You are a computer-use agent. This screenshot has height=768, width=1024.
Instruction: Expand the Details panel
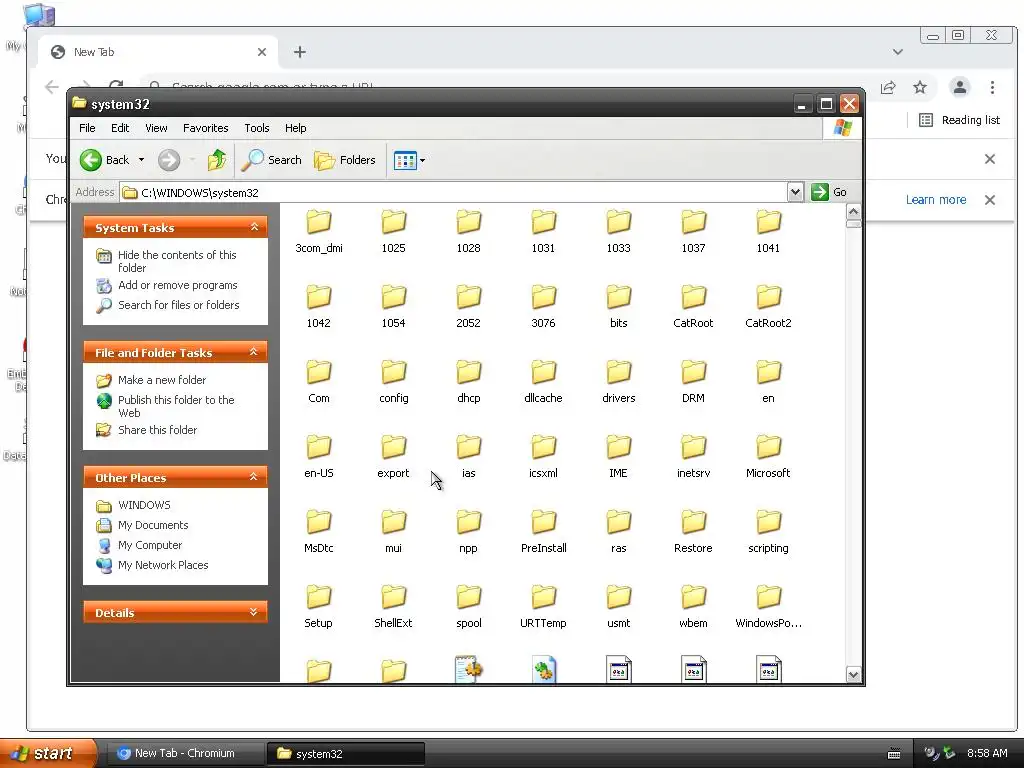click(x=254, y=612)
